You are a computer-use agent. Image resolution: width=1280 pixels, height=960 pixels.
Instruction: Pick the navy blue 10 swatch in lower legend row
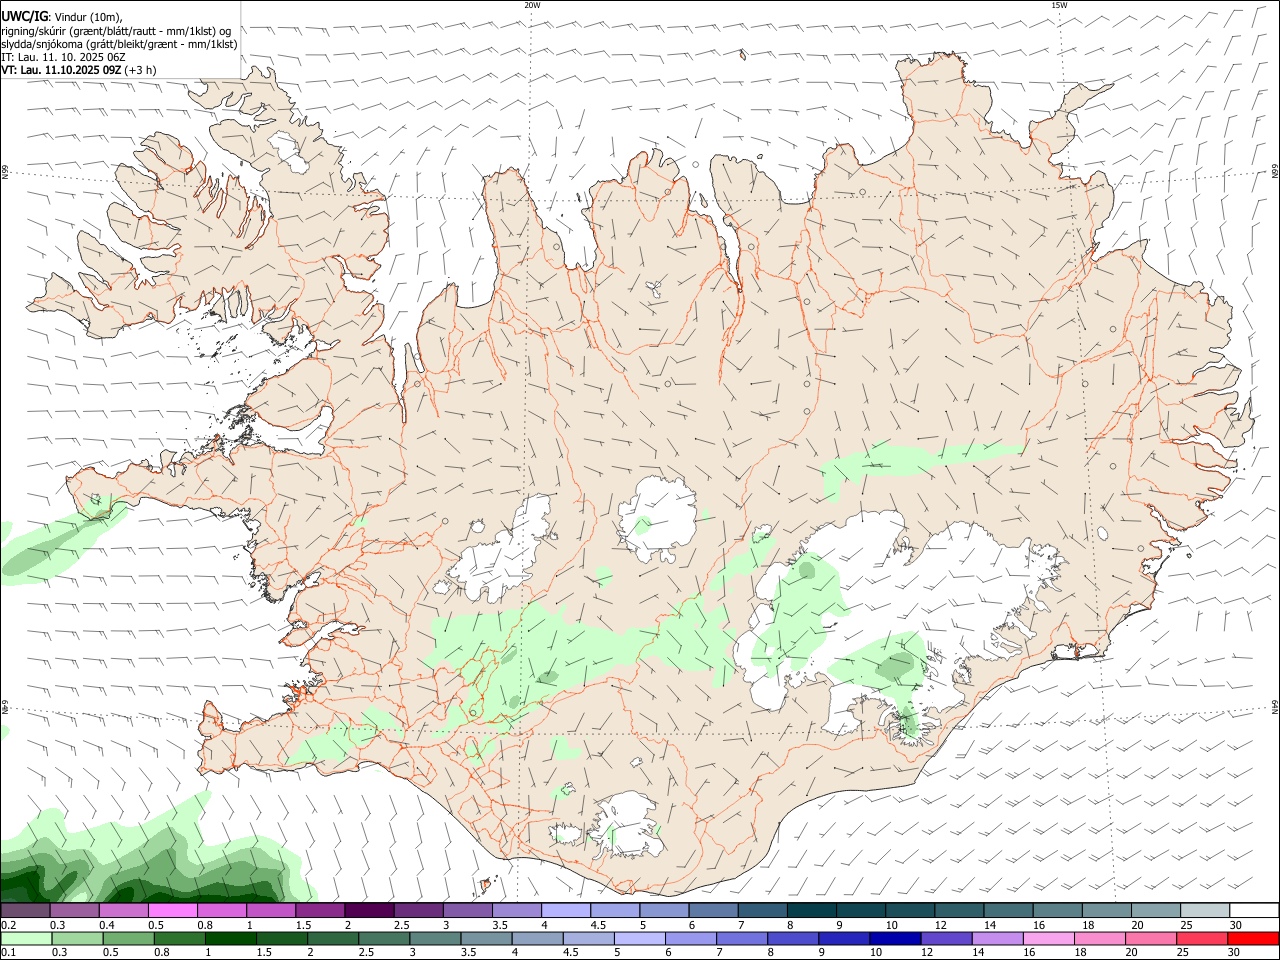tap(894, 939)
